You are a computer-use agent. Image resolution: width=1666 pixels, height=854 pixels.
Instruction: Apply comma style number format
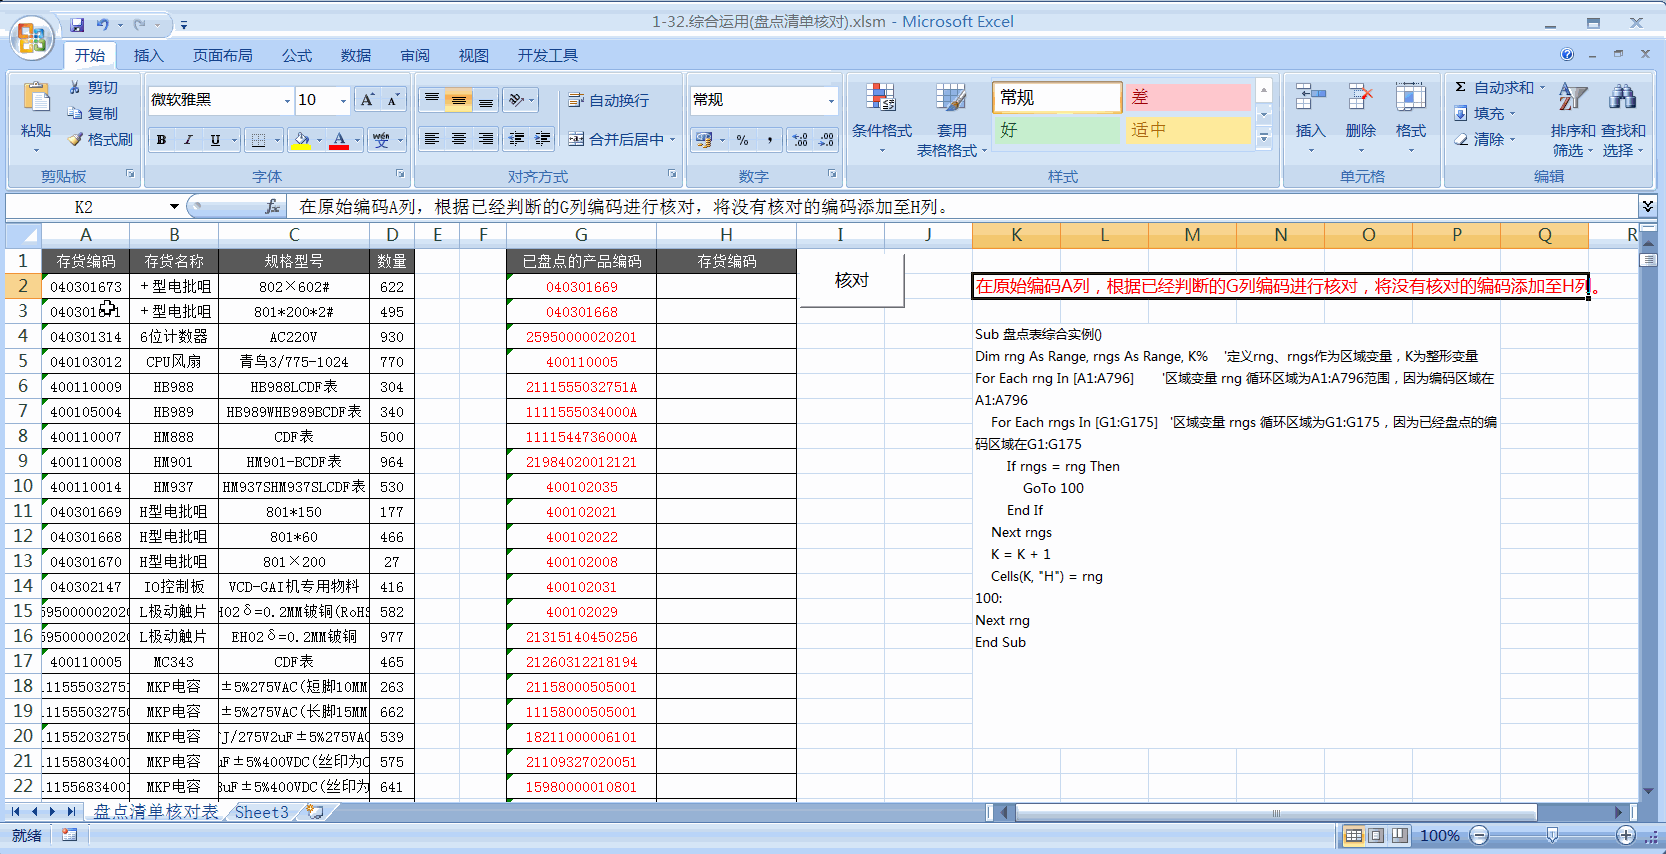(769, 140)
